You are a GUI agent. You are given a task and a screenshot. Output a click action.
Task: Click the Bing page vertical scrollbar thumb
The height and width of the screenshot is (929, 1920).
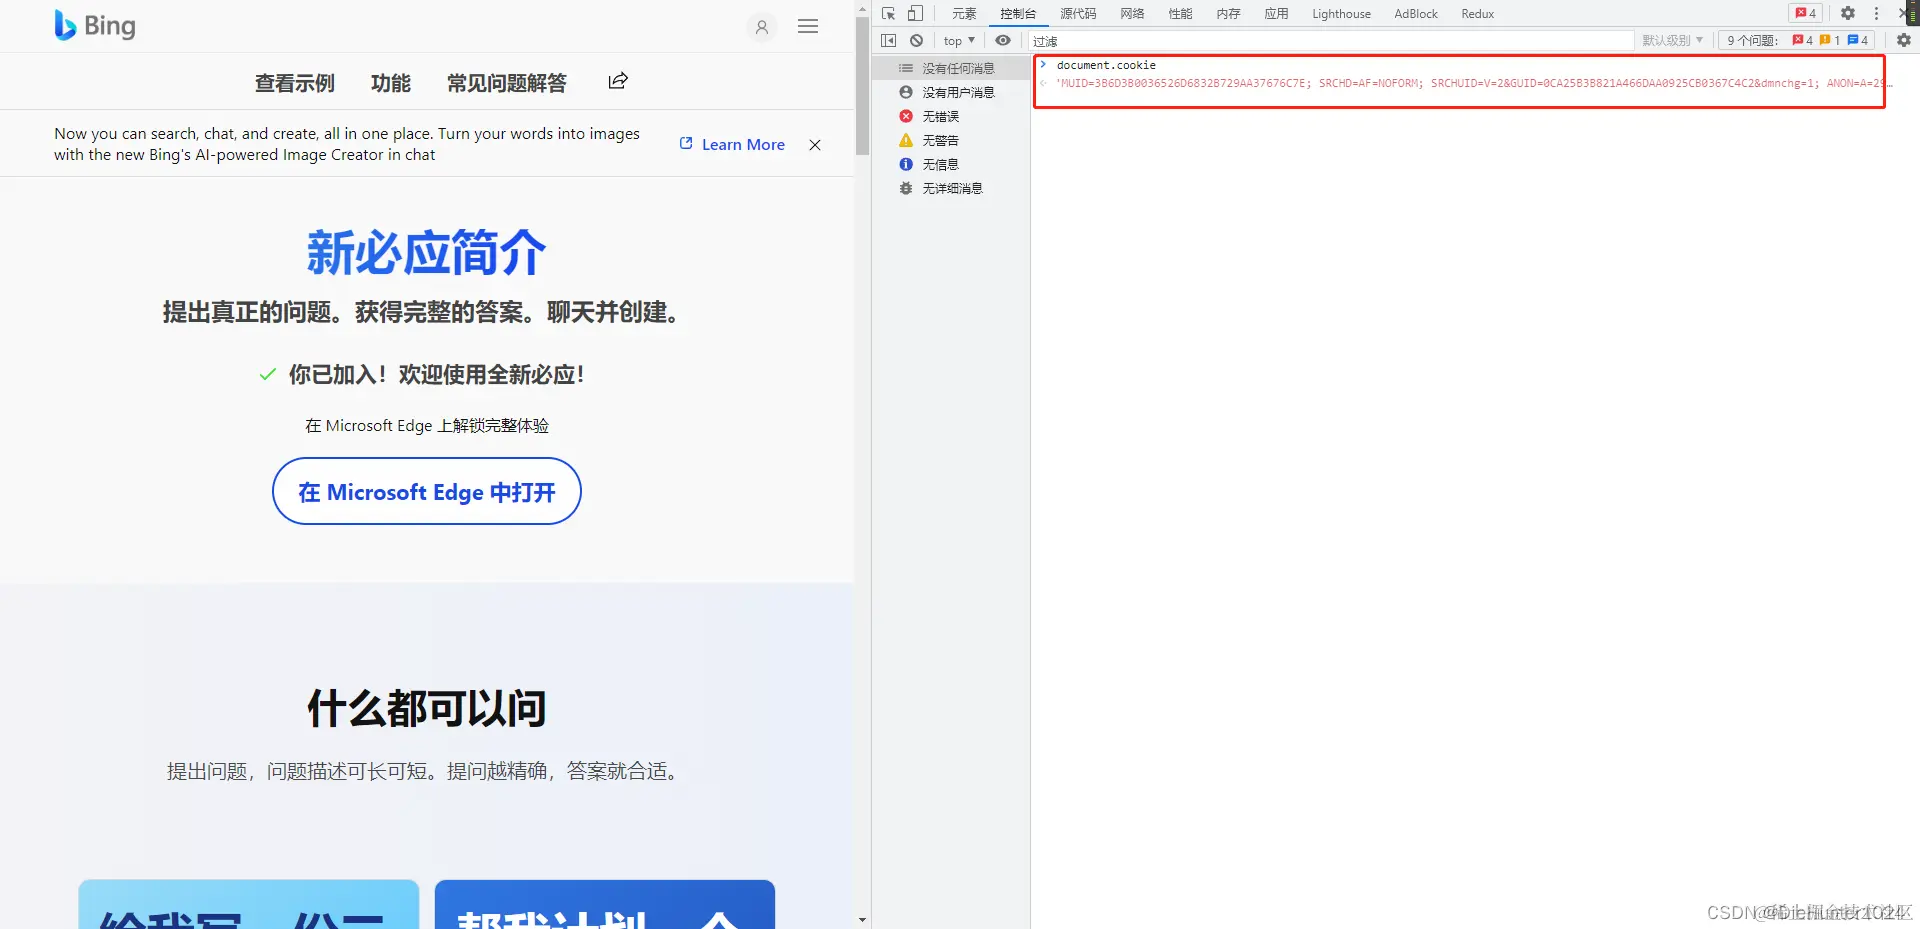tap(862, 85)
